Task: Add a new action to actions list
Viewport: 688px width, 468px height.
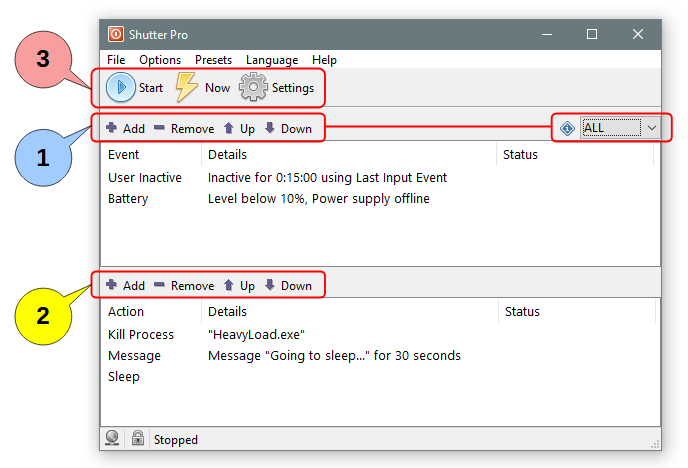Action: [125, 285]
